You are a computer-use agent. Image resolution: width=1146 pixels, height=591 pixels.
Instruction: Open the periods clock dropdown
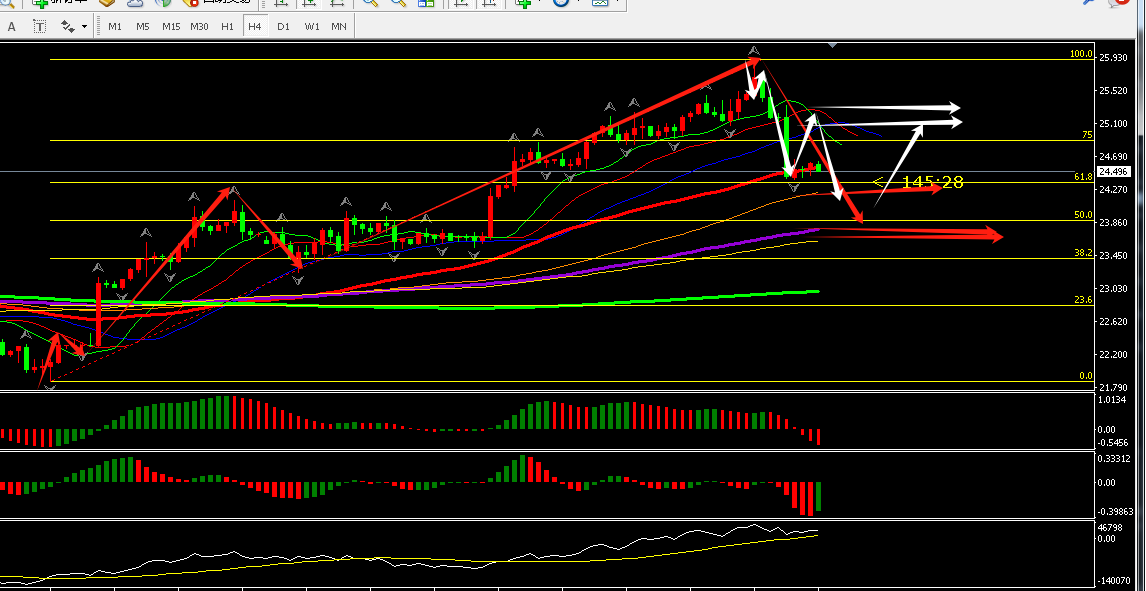[x=562, y=3]
